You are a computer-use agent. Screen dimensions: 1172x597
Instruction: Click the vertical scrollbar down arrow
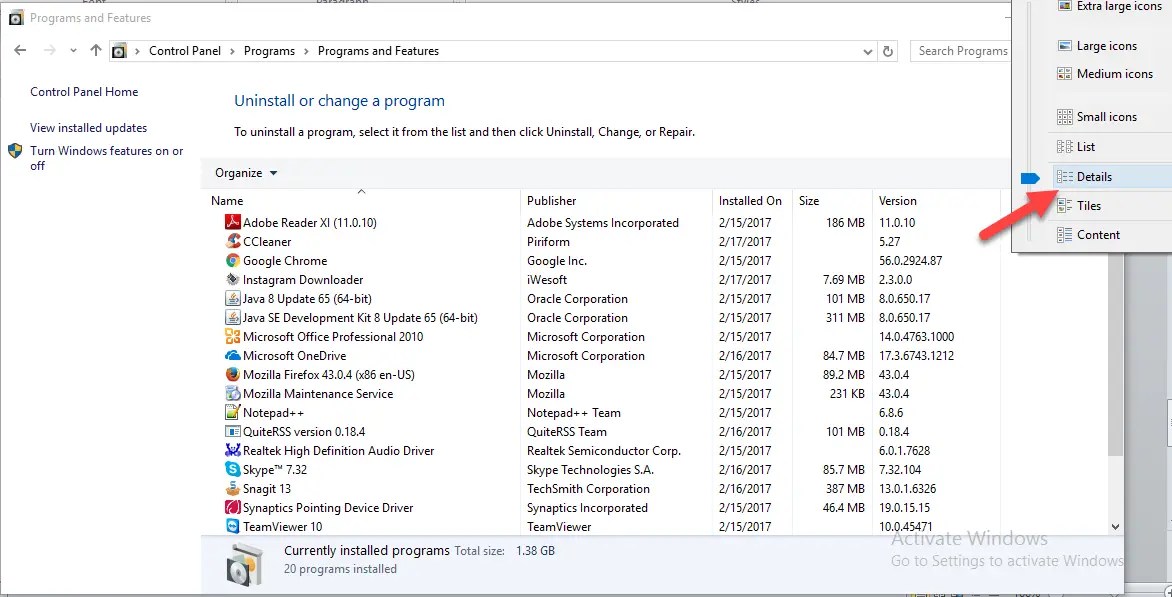click(1113, 526)
